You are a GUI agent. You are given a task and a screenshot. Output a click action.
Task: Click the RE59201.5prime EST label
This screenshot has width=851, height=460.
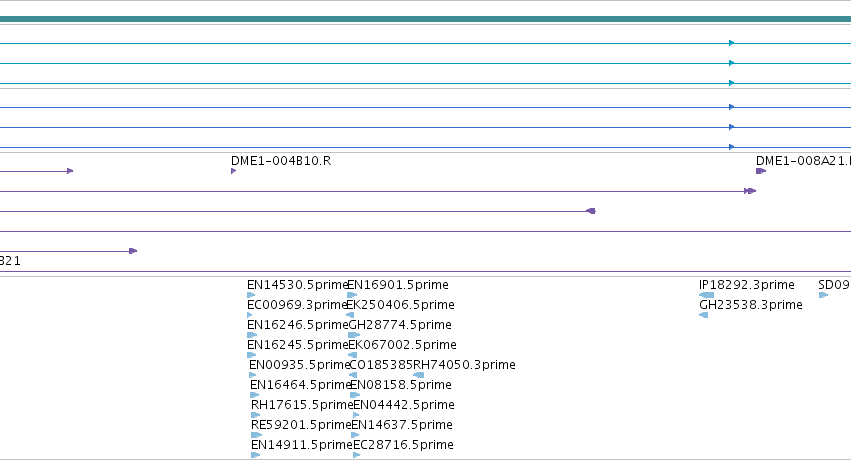pyautogui.click(x=301, y=425)
